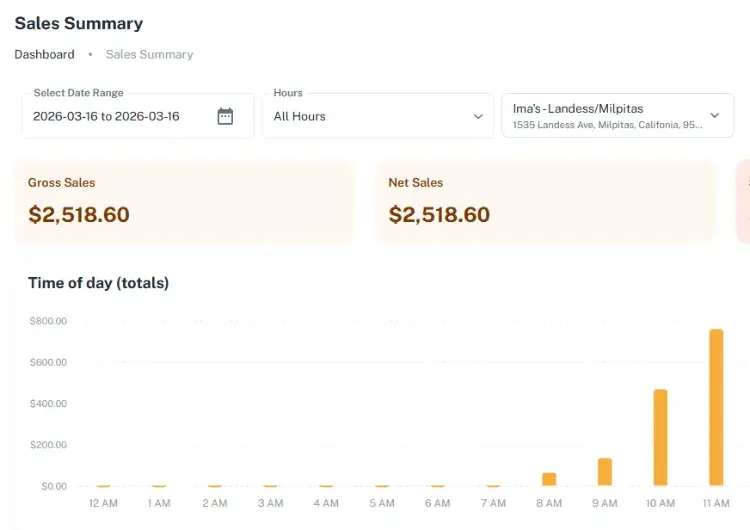
Task: Click the 6 AM x-axis label
Action: click(x=438, y=503)
